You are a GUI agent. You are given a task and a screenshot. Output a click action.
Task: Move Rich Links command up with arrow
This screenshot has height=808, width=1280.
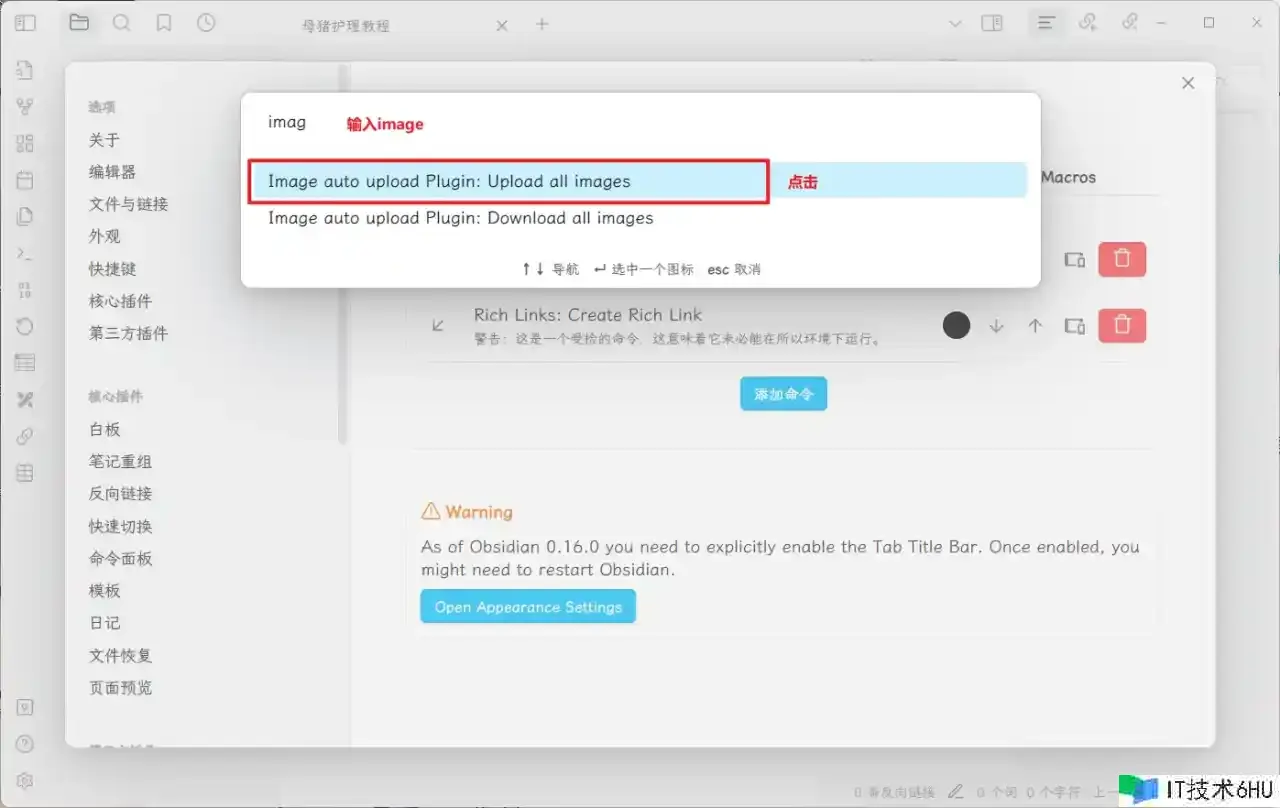click(x=1035, y=326)
